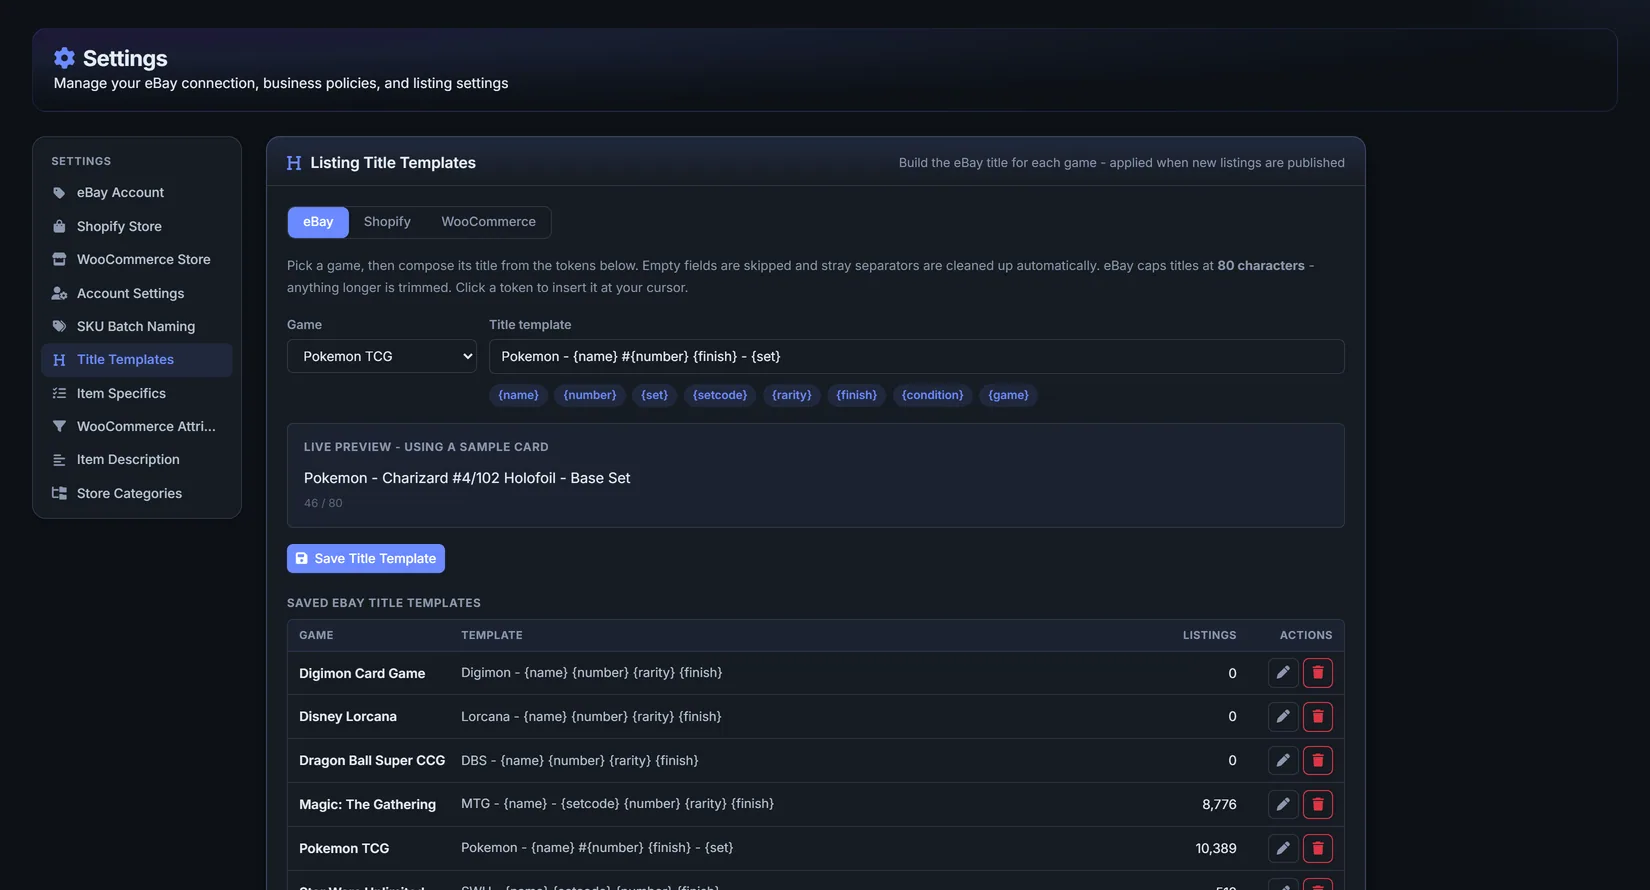The width and height of the screenshot is (1650, 890).
Task: Open Item Specifics settings
Action: [x=137, y=394]
